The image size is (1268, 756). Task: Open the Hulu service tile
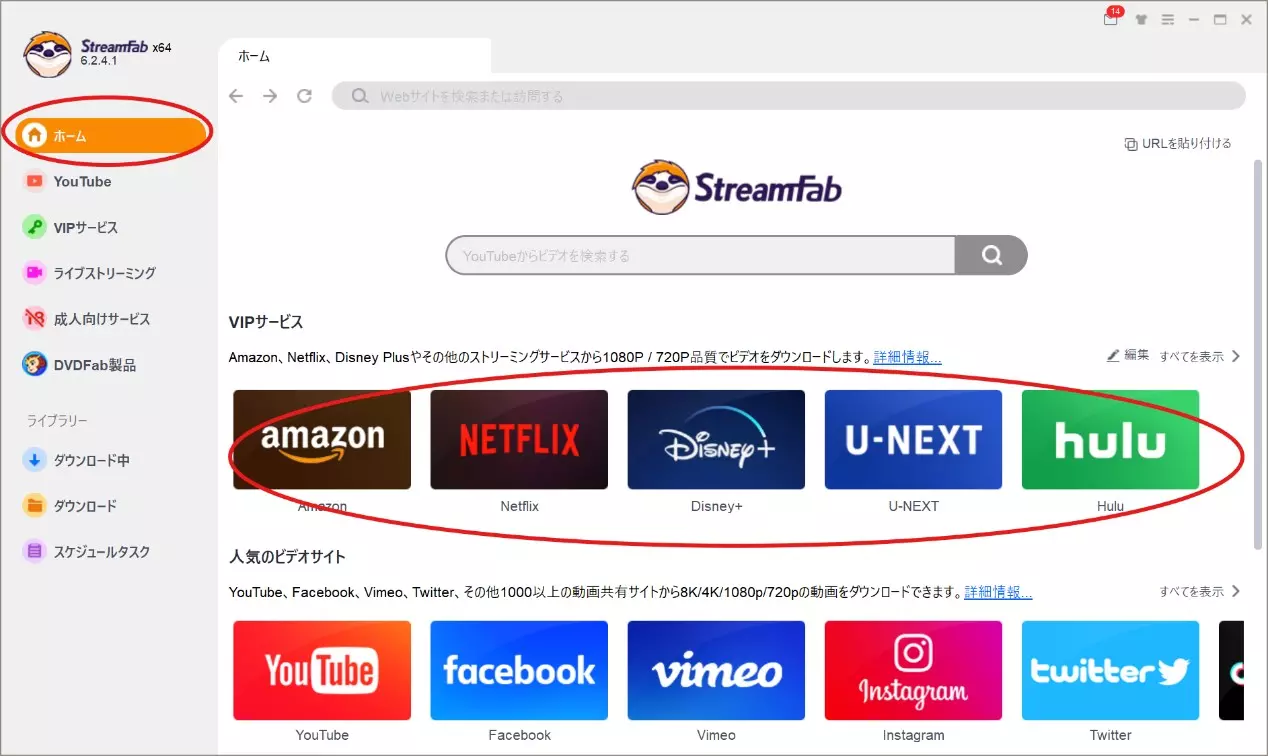coord(1110,440)
